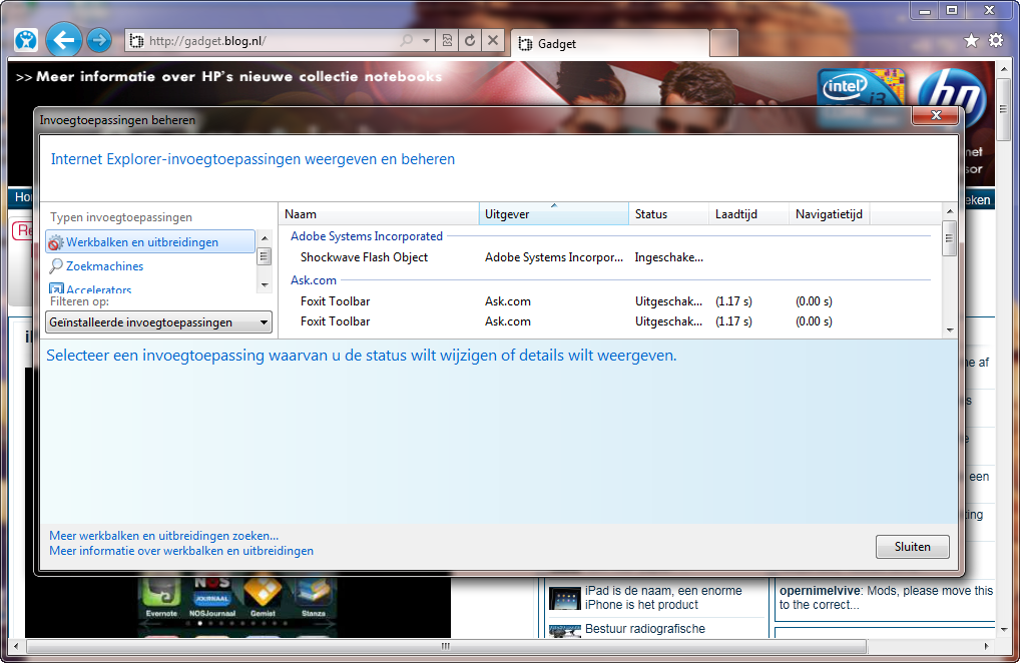This screenshot has height=663, width=1020.
Task: Click the Stanza app icon in image
Action: pos(313,597)
